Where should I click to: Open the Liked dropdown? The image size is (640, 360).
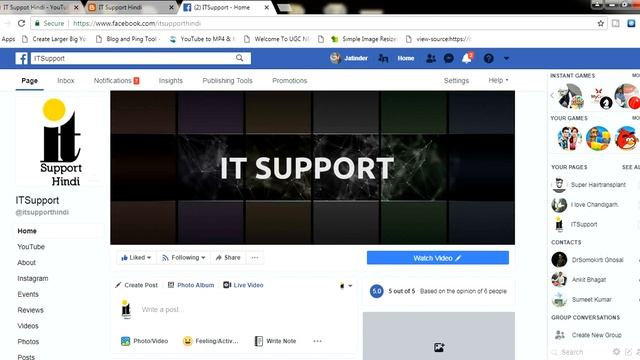point(136,258)
